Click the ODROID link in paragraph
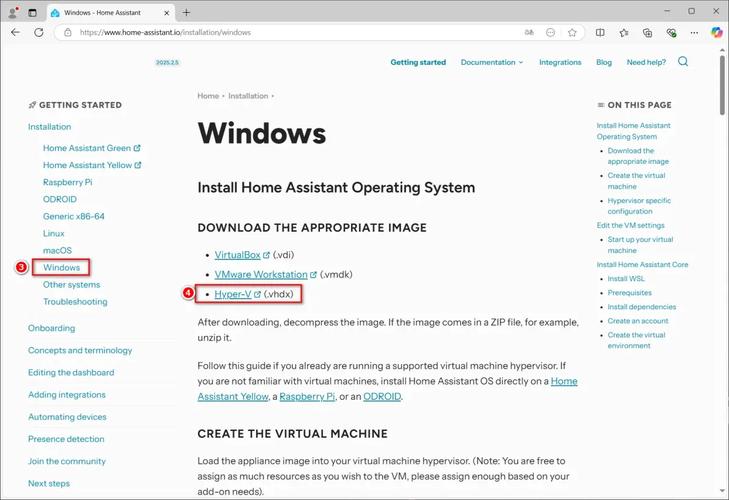Viewport: 729px width, 500px height. [382, 397]
